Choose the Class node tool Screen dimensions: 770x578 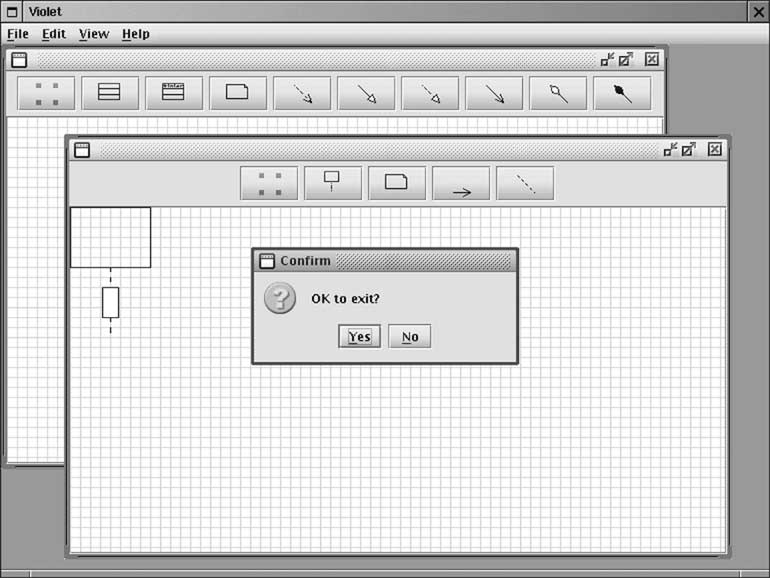[110, 93]
